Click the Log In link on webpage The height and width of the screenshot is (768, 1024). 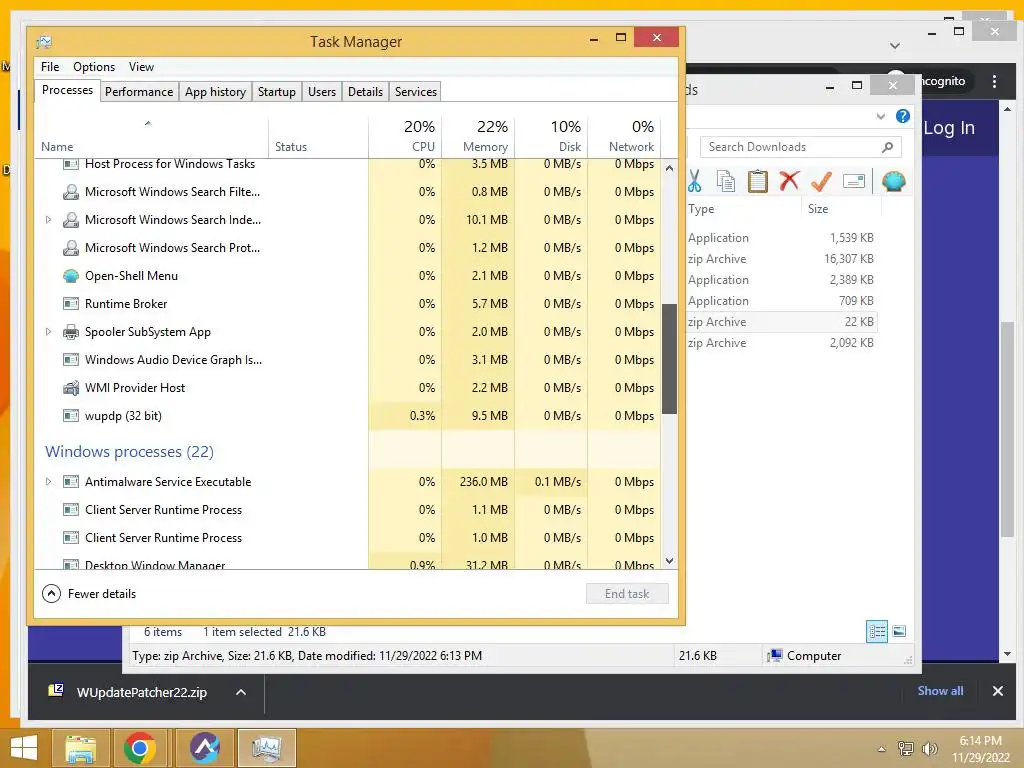pyautogui.click(x=949, y=128)
